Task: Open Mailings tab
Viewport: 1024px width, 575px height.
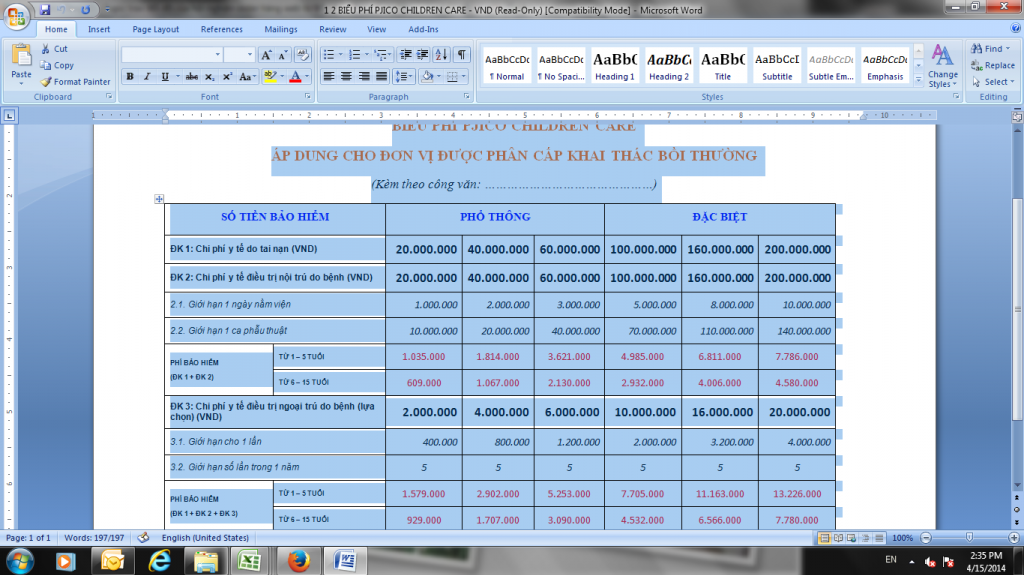Action: click(x=281, y=29)
